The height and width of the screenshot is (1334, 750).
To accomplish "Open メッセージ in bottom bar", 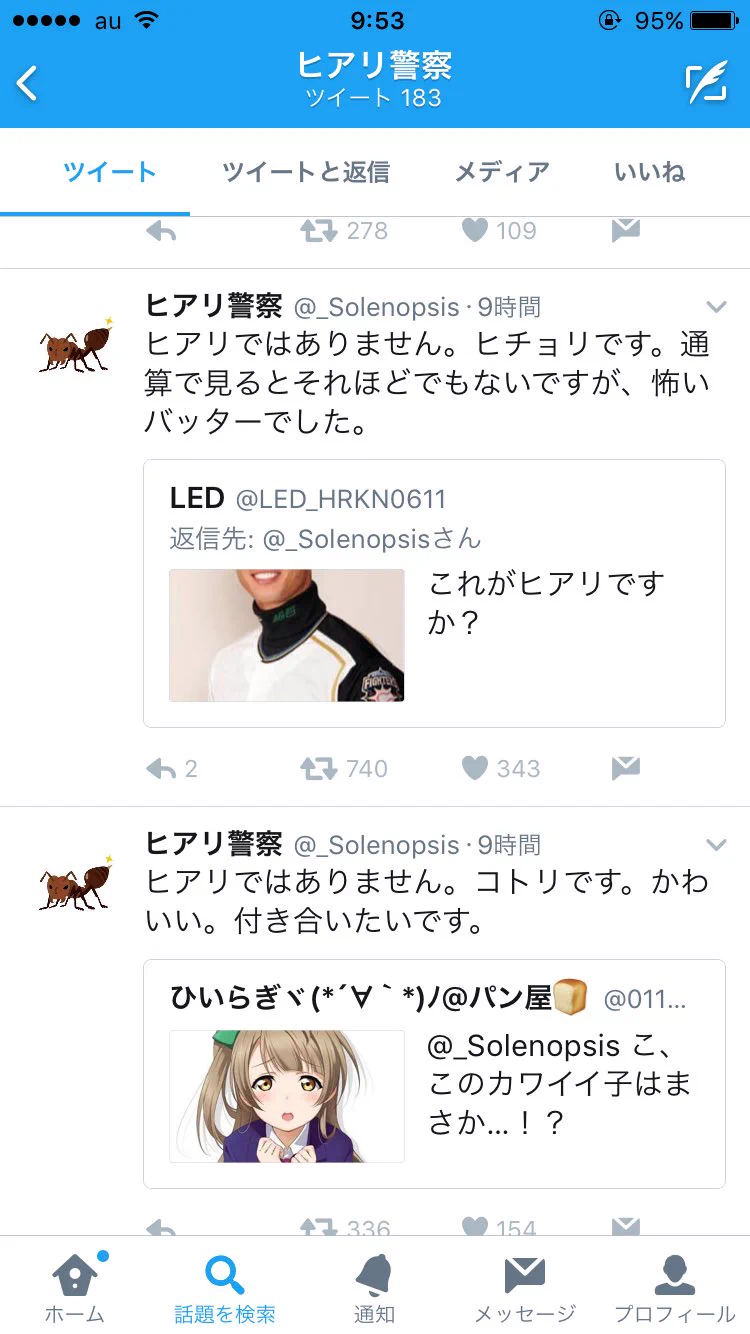I will tap(525, 1286).
